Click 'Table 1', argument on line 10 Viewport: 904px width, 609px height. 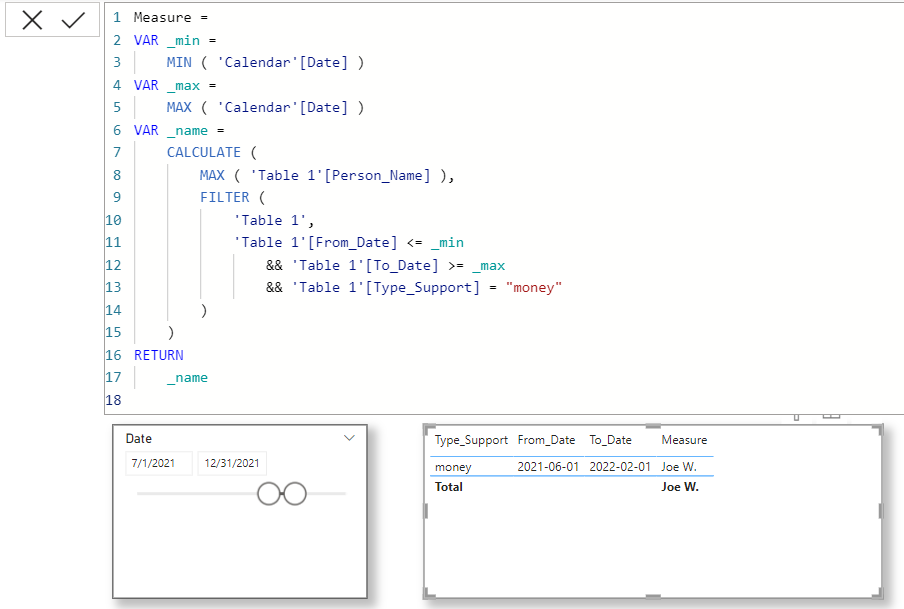(x=273, y=220)
